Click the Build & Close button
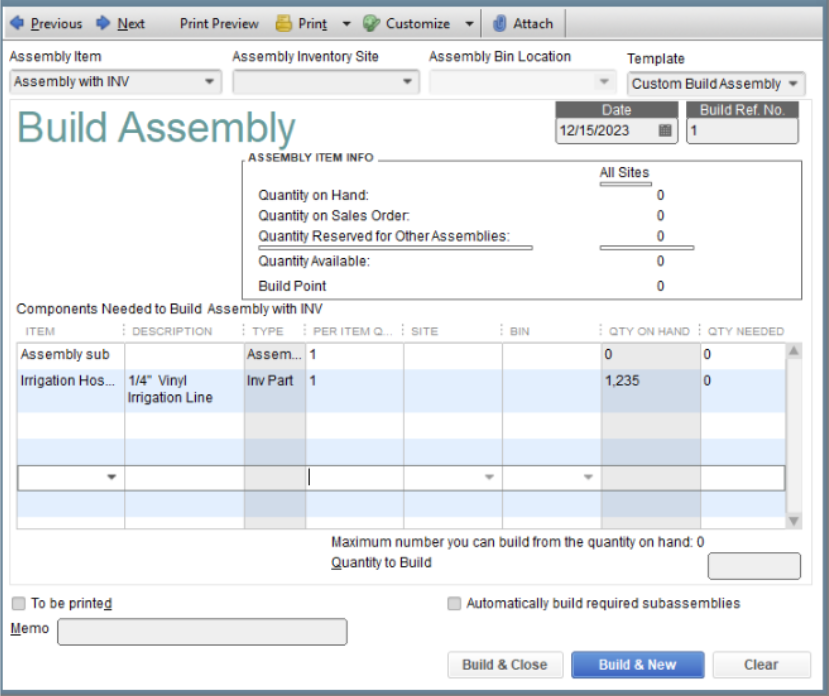This screenshot has width=829, height=696. pos(504,664)
